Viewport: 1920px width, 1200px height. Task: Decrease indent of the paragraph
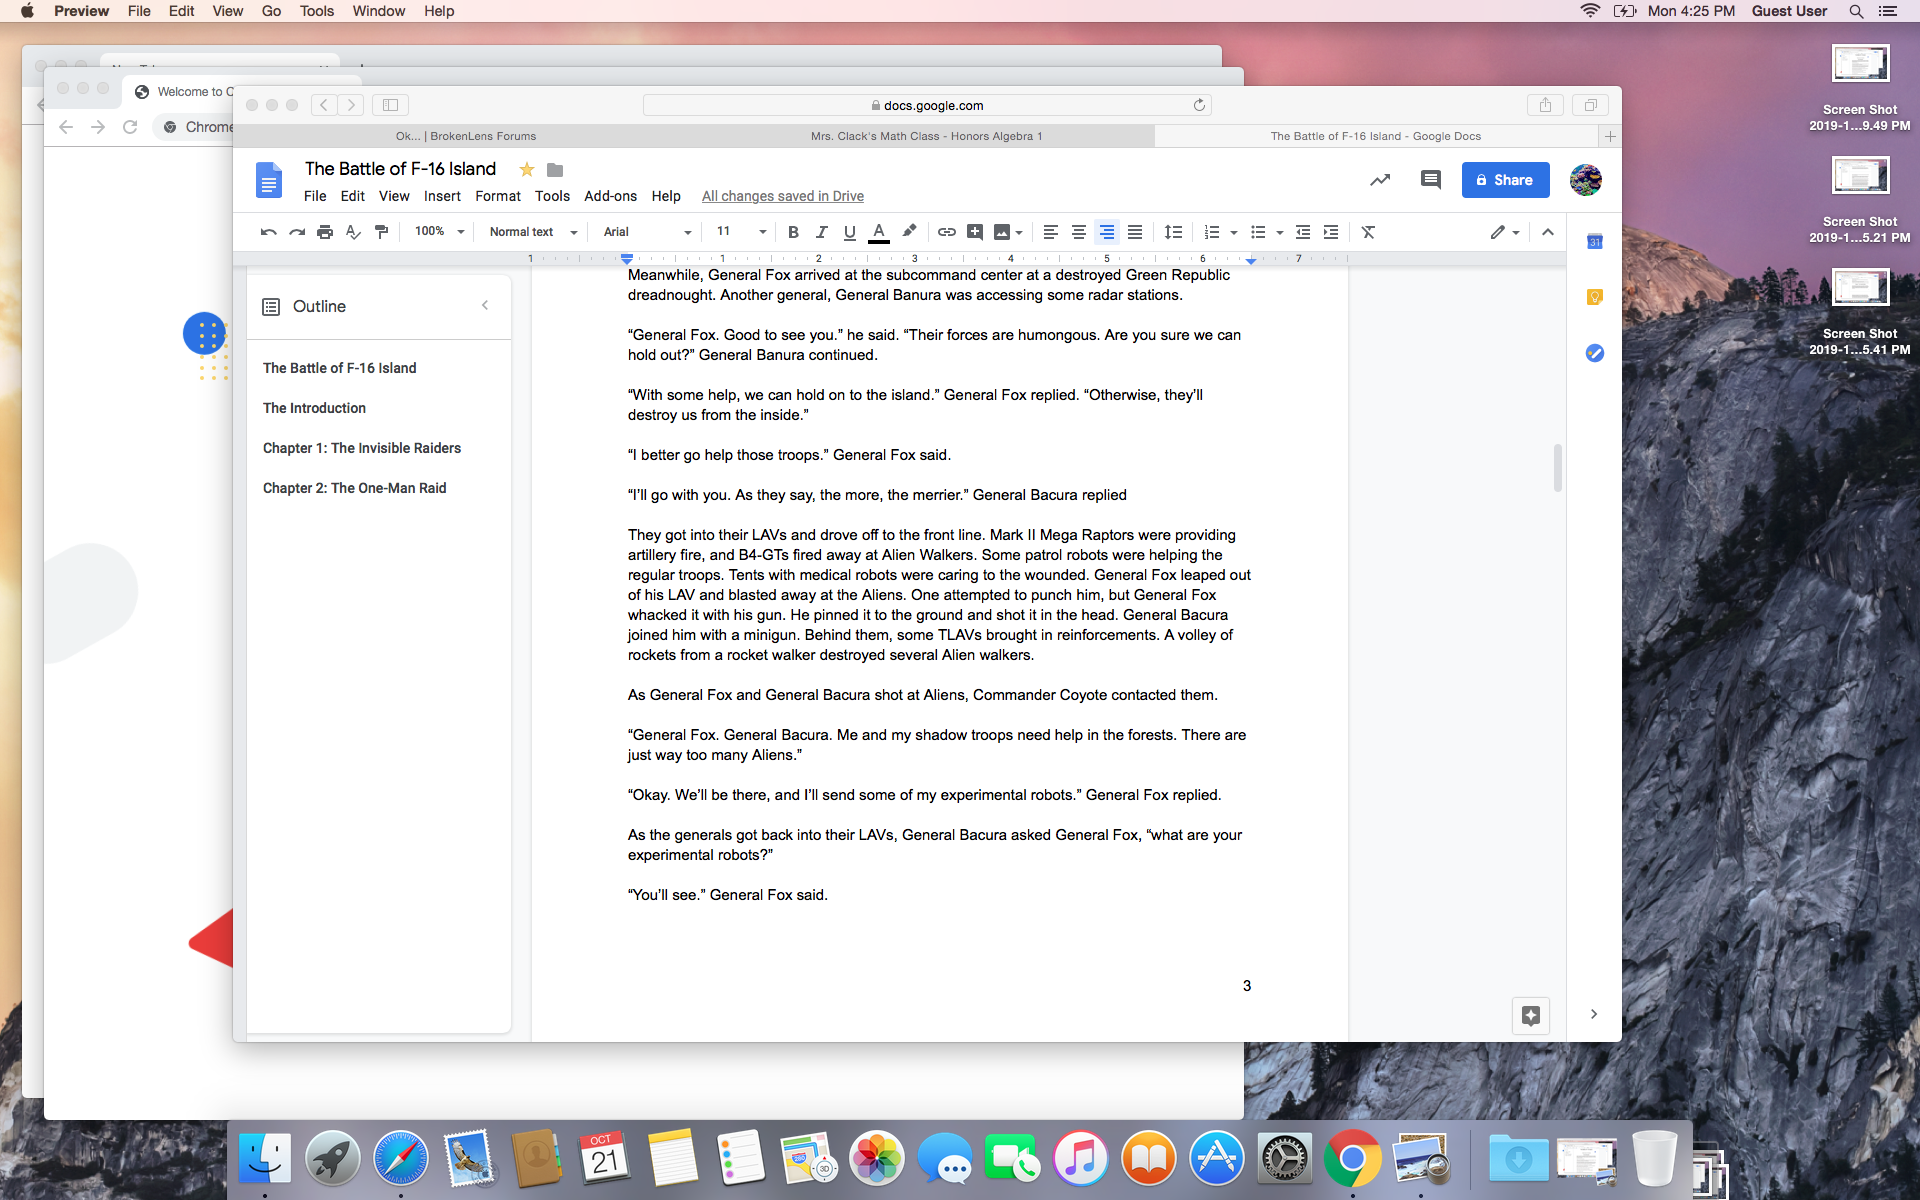1303,232
